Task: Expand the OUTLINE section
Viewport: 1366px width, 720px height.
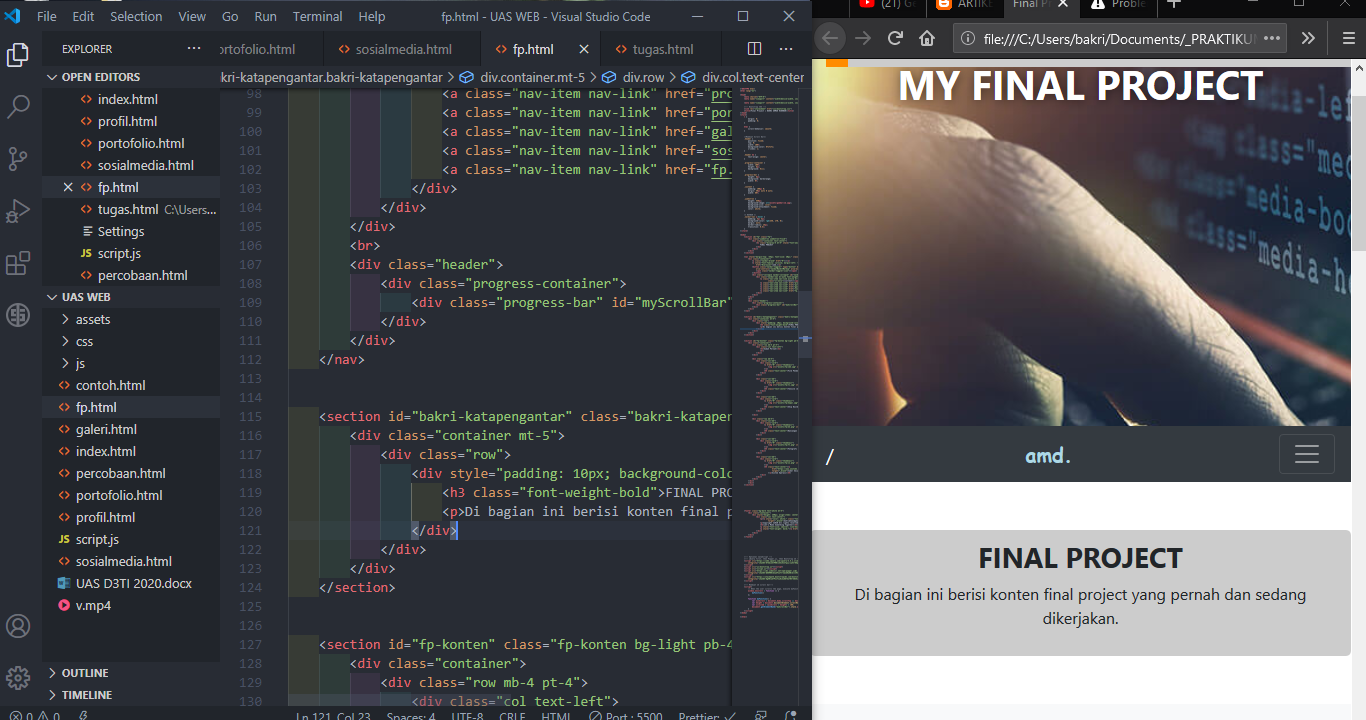Action: pyautogui.click(x=85, y=673)
